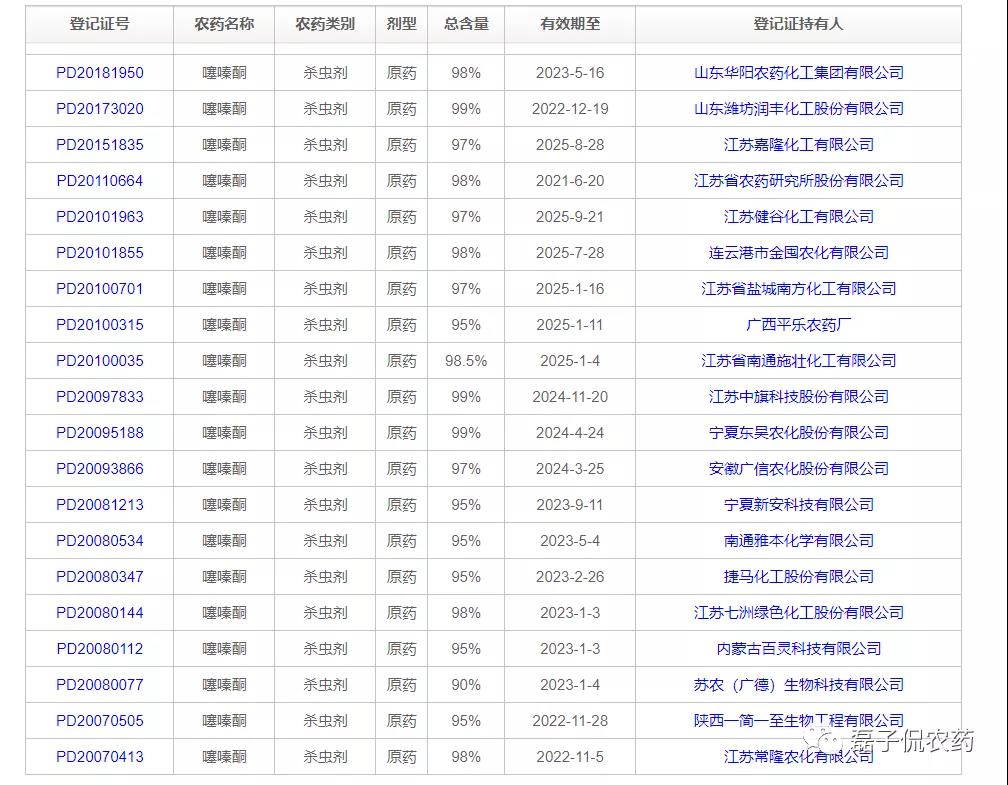The width and height of the screenshot is (1008, 785).
Task: Select expiry date 2025-9-21
Action: [570, 217]
